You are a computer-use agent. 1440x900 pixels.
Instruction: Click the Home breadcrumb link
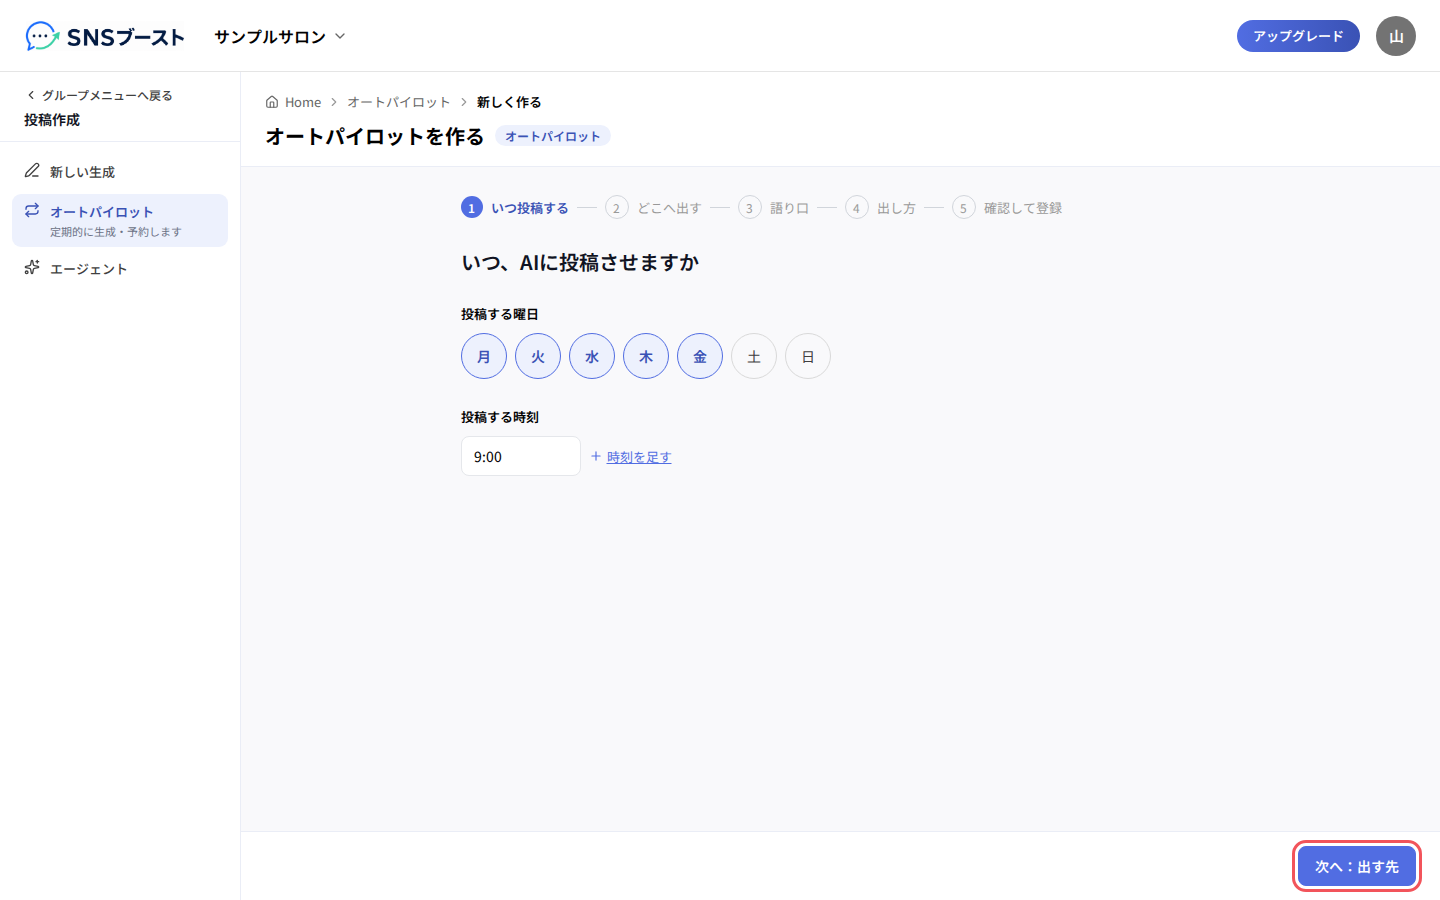coord(293,102)
